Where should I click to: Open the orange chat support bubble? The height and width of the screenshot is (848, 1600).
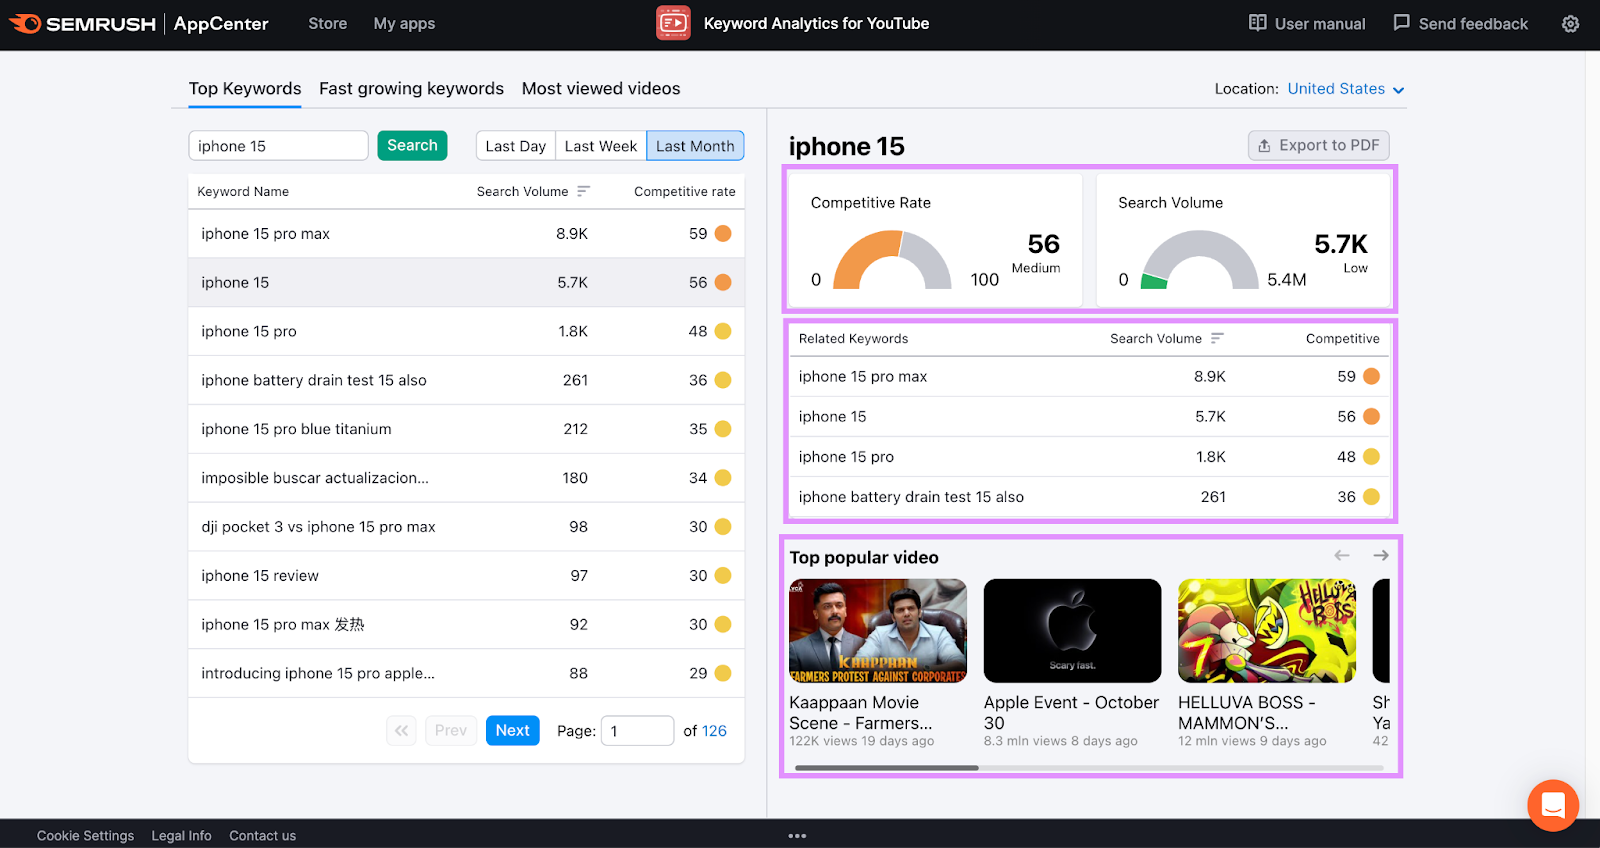coord(1552,804)
